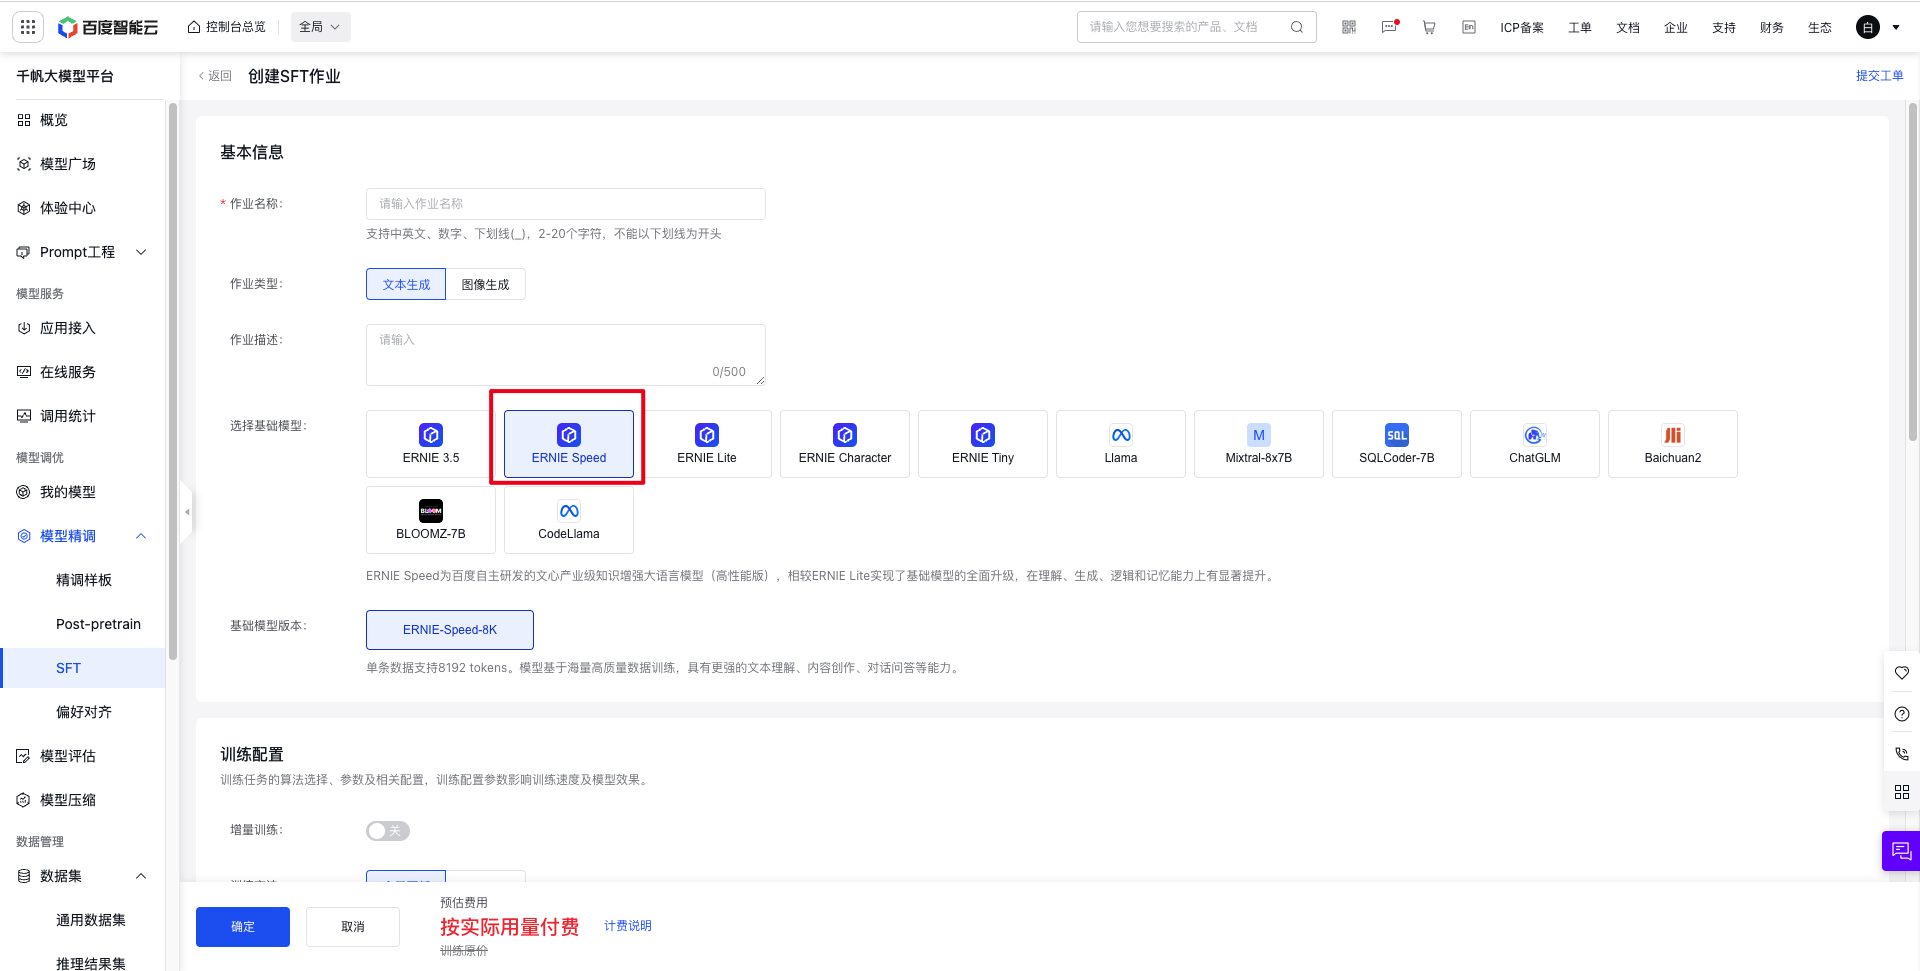Screen dimensions: 1920x971
Task: Expand the Prompt工程 sidebar section
Action: (x=141, y=252)
